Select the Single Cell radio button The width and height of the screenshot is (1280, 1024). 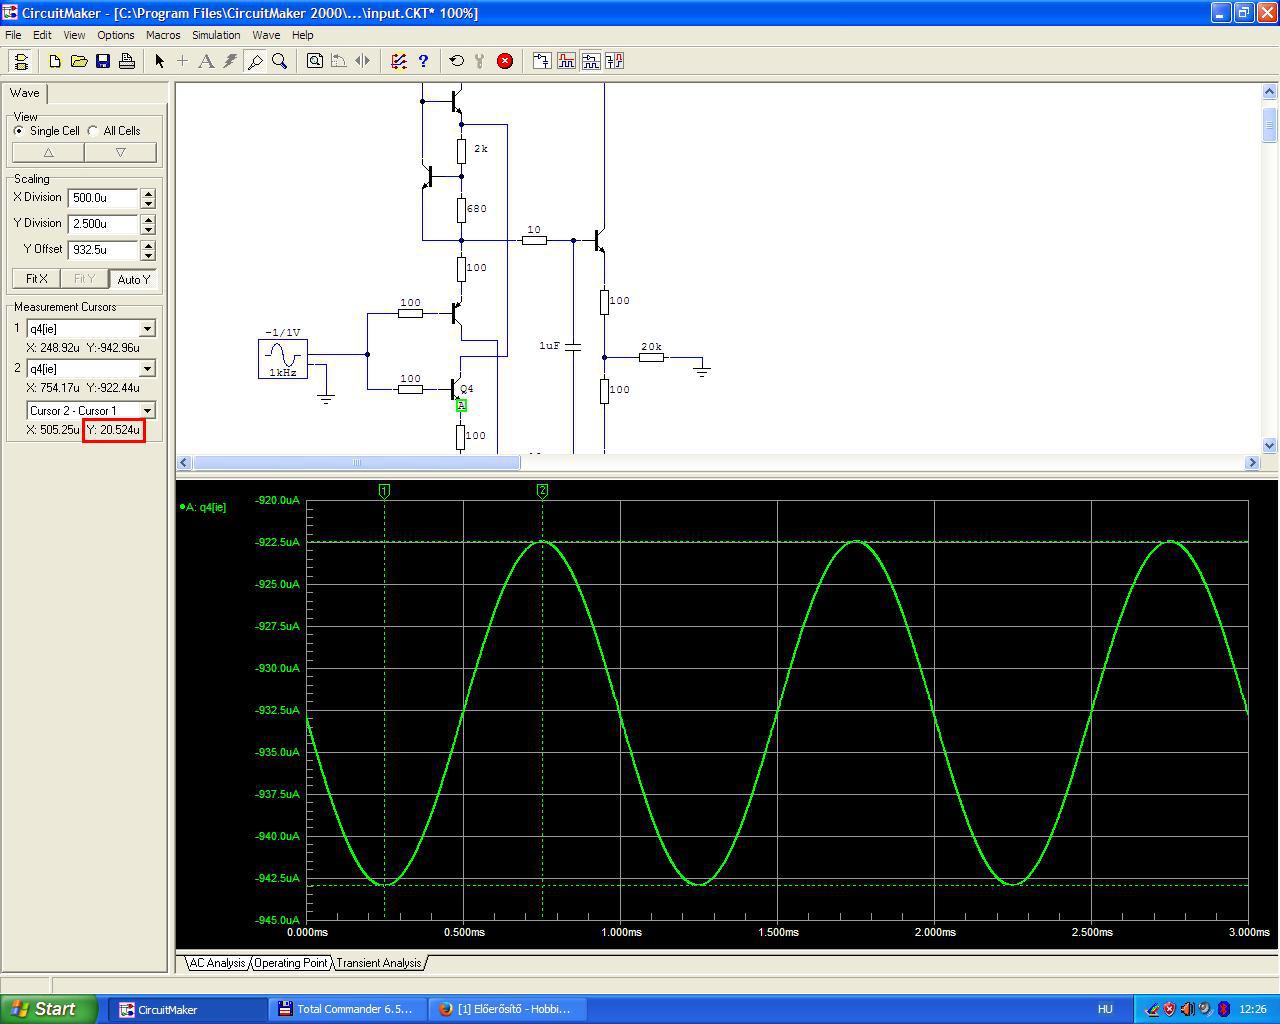19,131
